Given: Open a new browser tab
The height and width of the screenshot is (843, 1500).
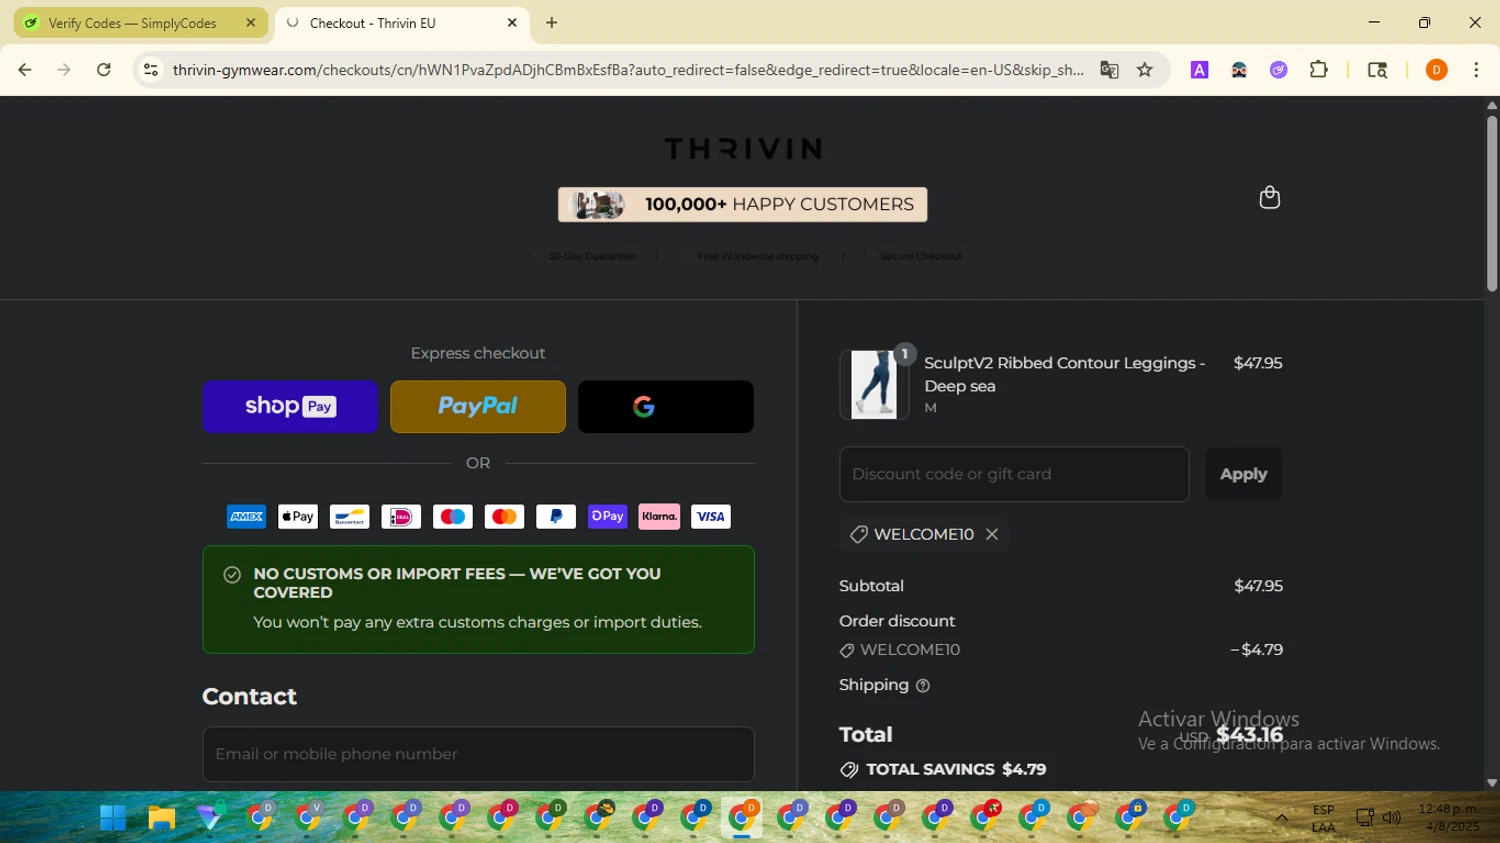Looking at the screenshot, I should point(552,23).
